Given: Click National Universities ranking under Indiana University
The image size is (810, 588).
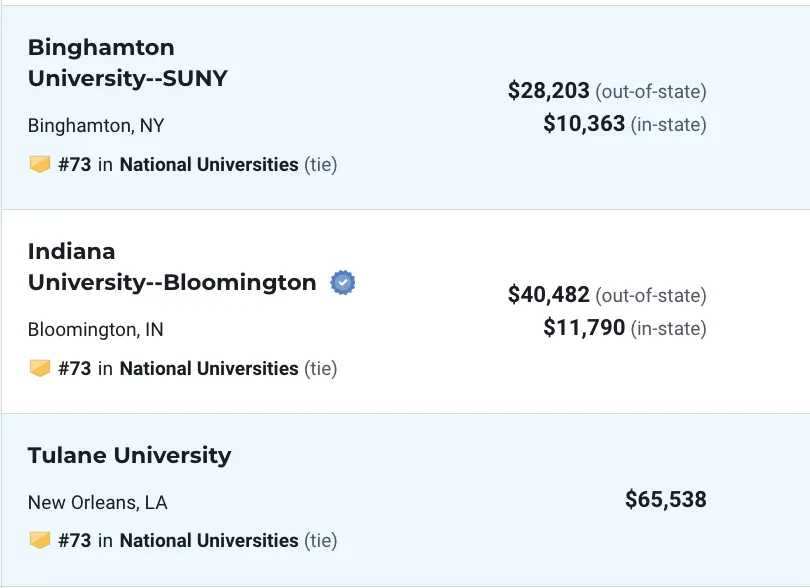Looking at the screenshot, I should (x=209, y=369).
